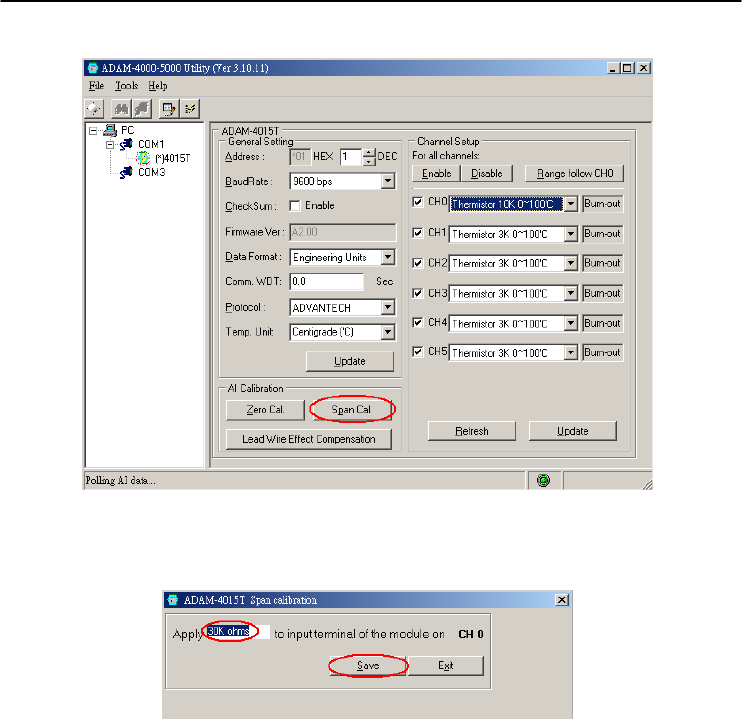Viewport: 742px width, 719px height.
Task: Click the address DEC input field
Action: (351, 157)
